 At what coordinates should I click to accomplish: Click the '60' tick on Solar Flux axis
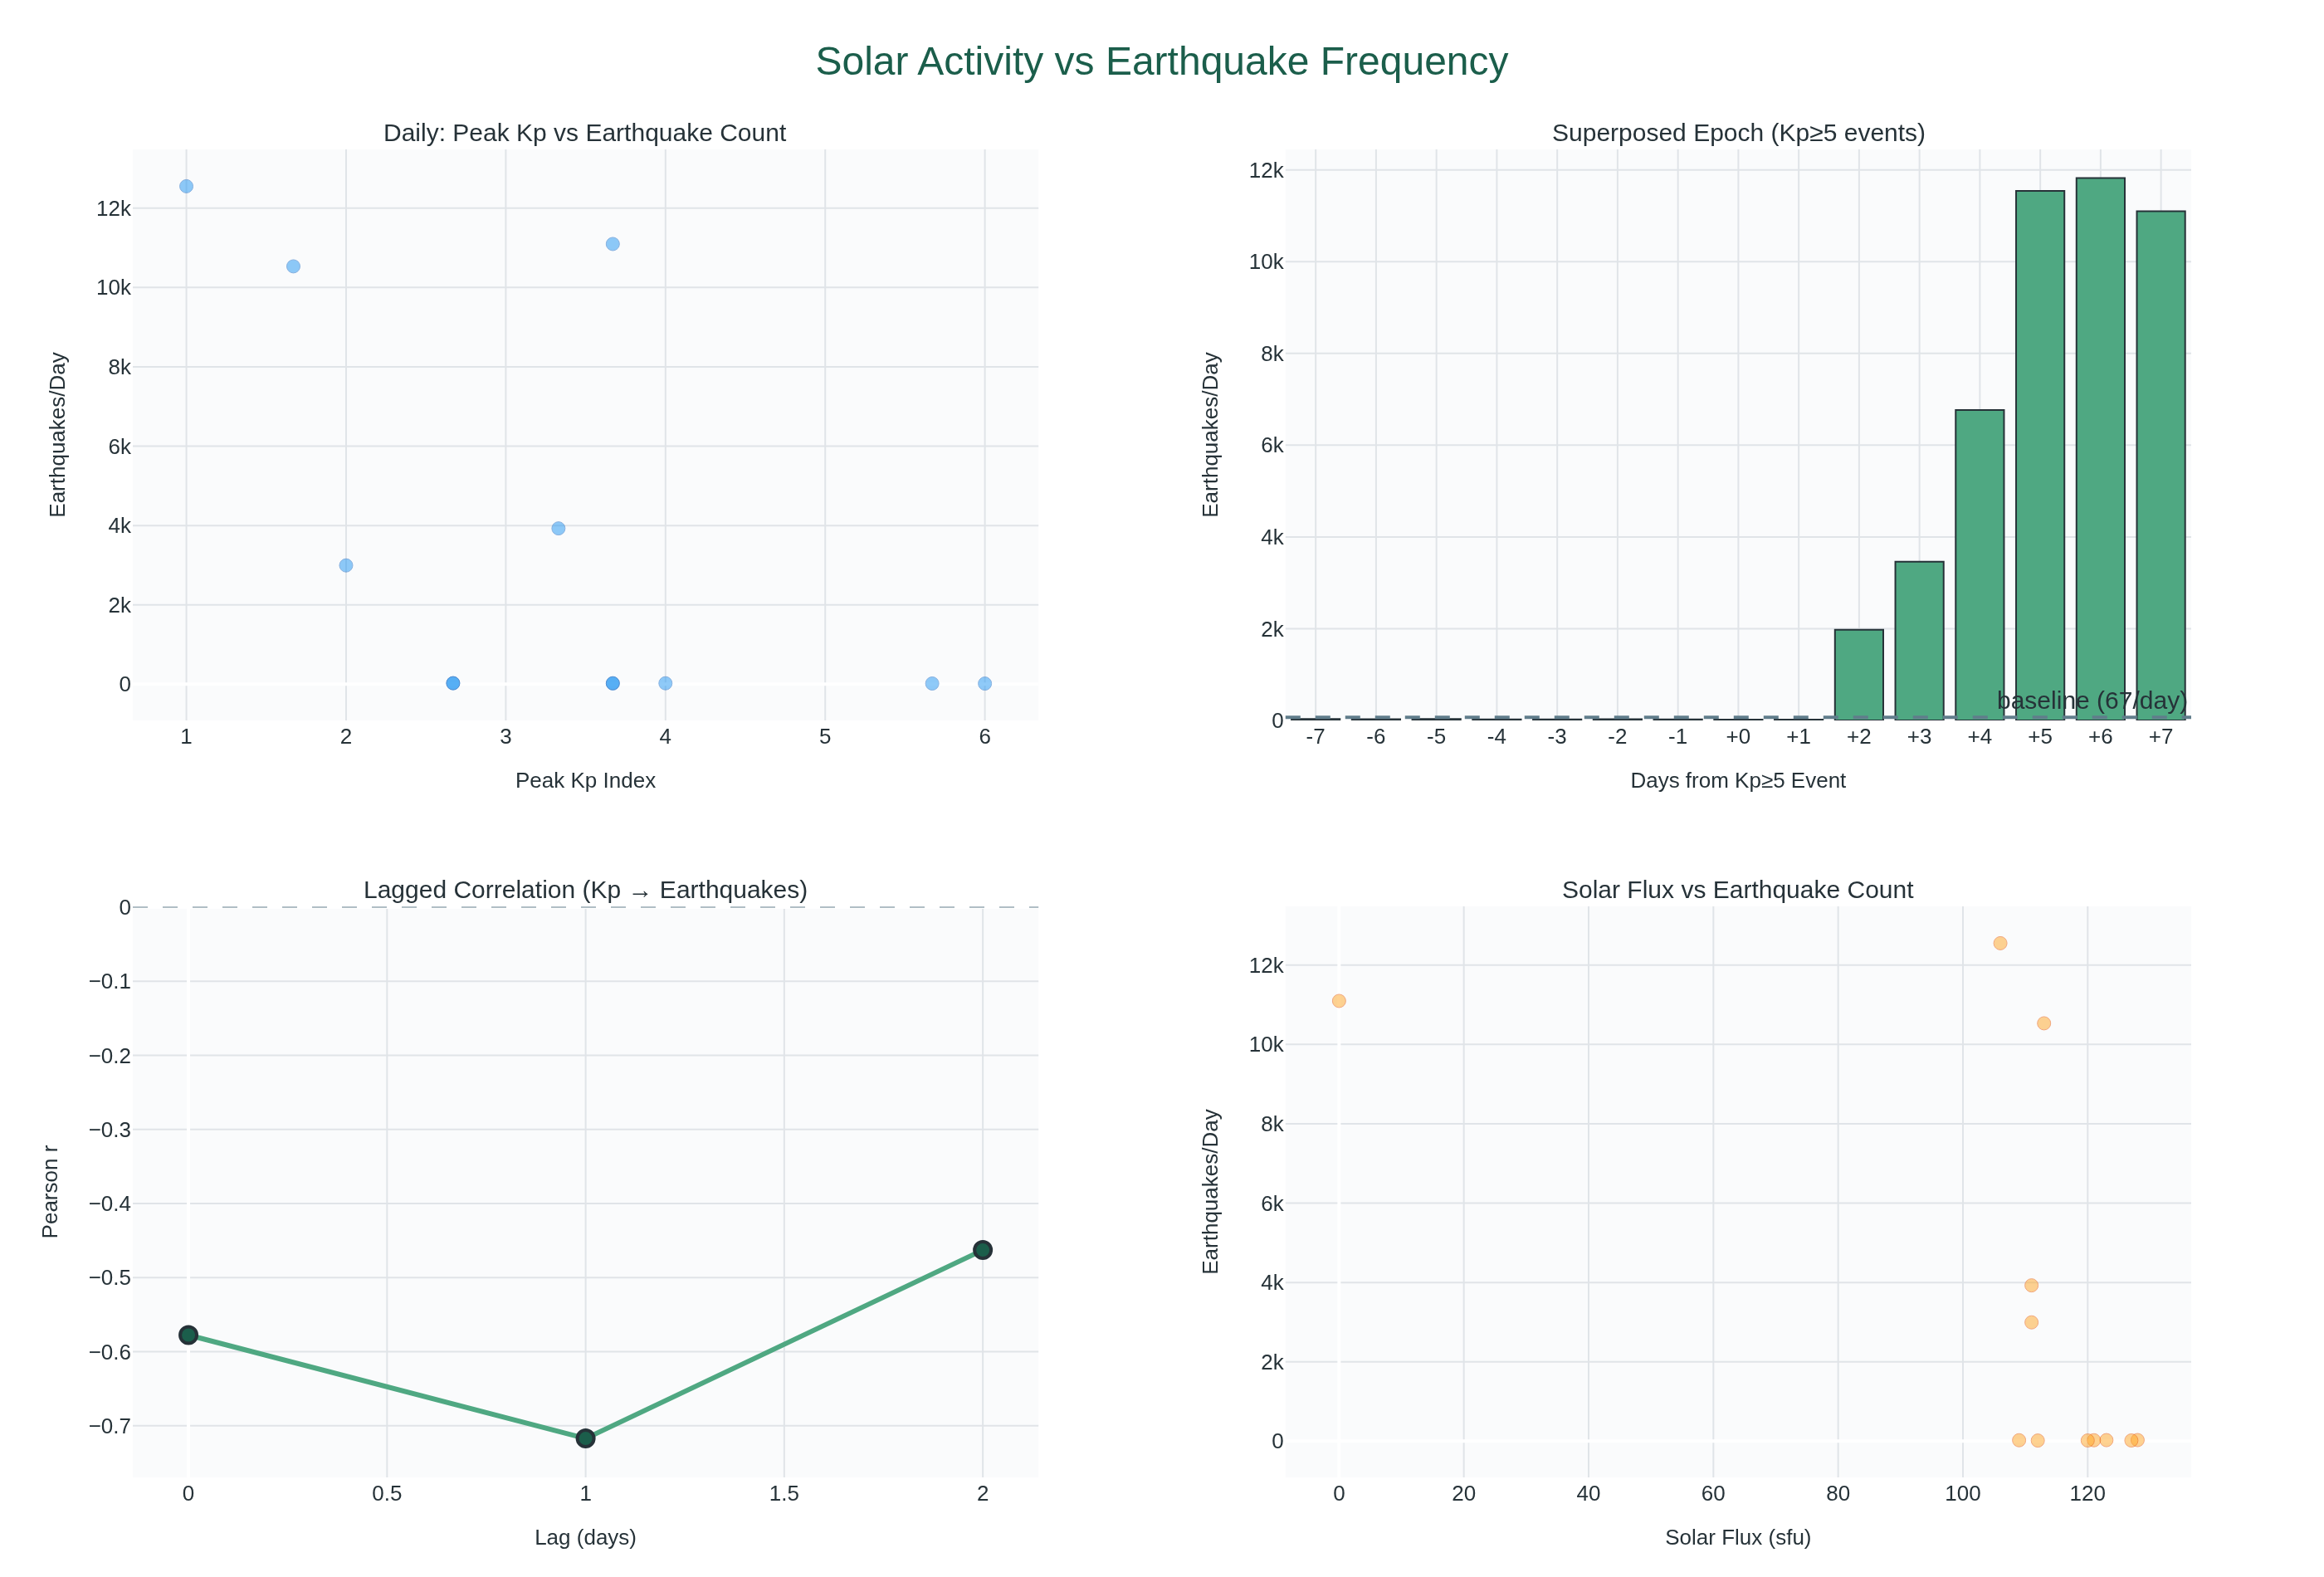1713,1494
